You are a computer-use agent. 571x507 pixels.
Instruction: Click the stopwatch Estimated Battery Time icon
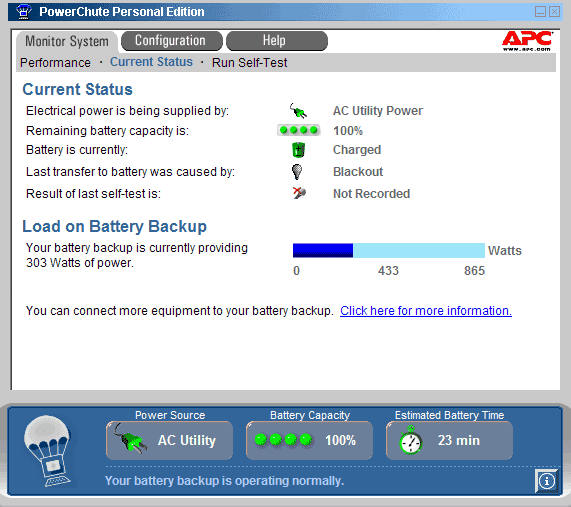coord(410,440)
